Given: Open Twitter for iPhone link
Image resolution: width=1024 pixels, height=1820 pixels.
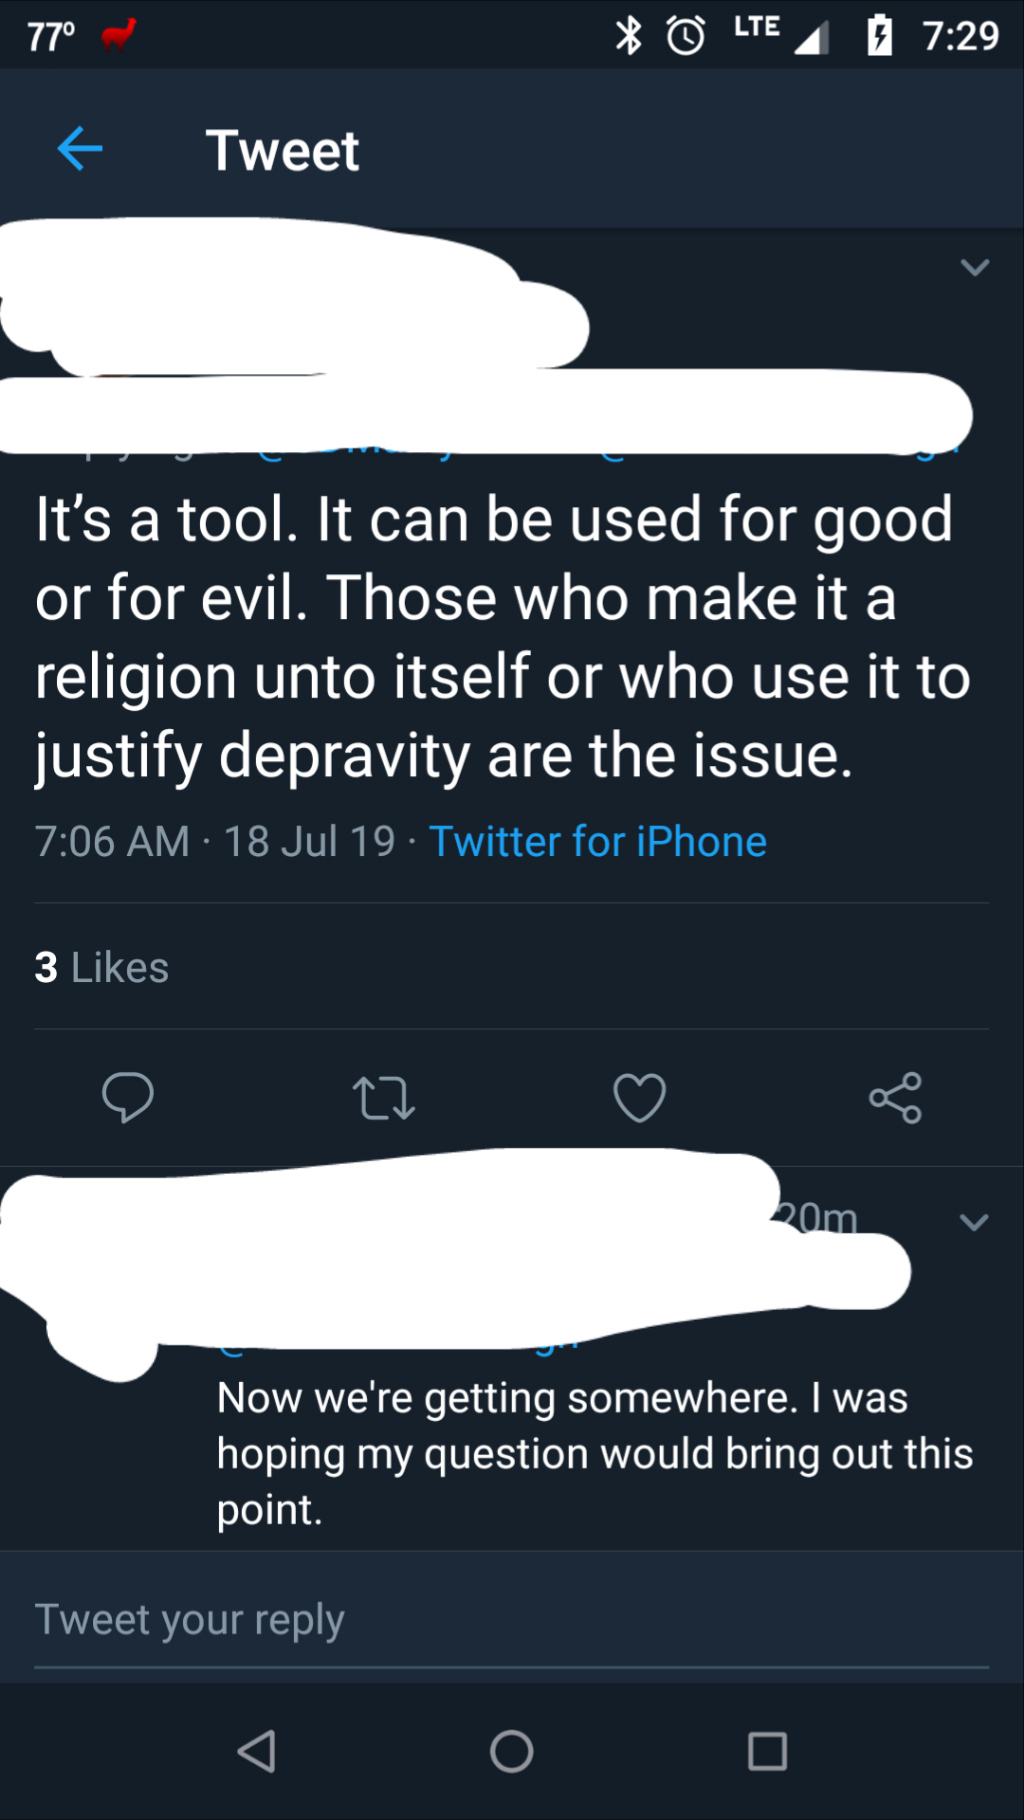Looking at the screenshot, I should (x=598, y=841).
